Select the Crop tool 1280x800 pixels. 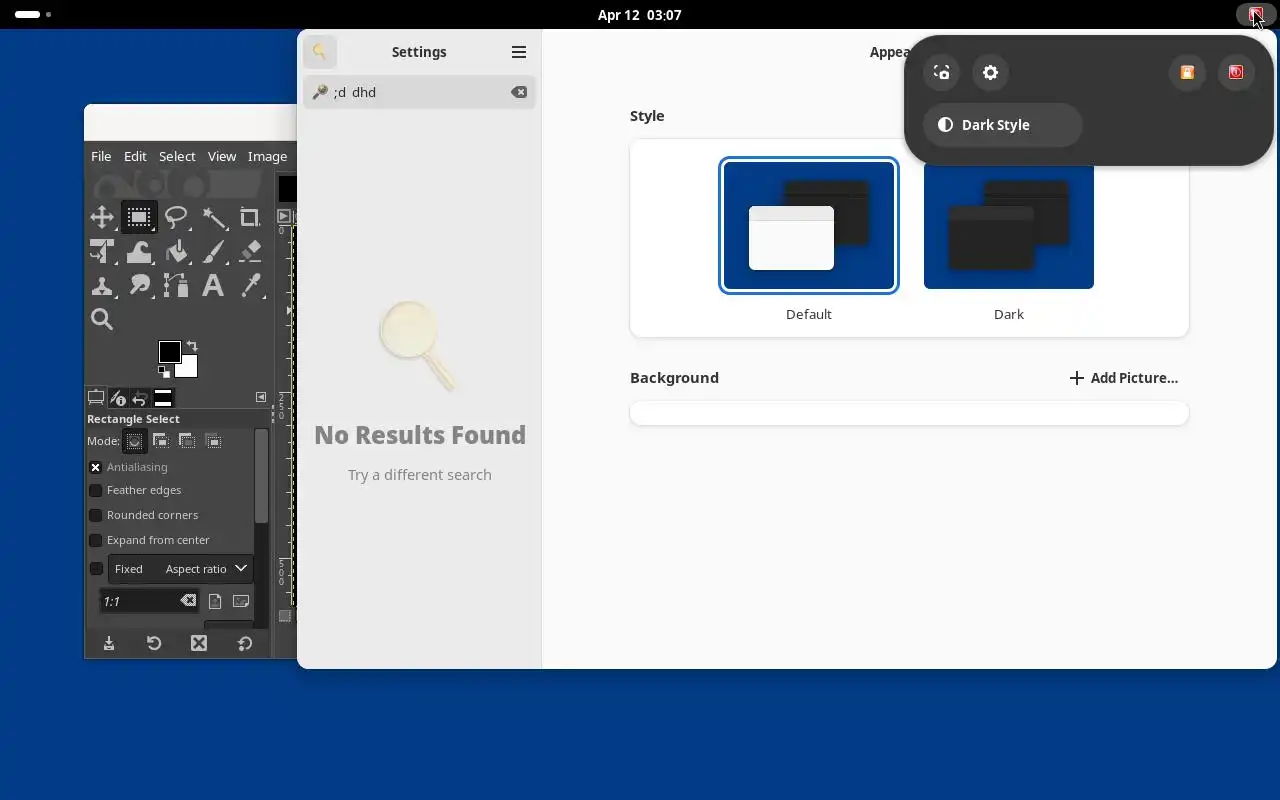(x=250, y=217)
